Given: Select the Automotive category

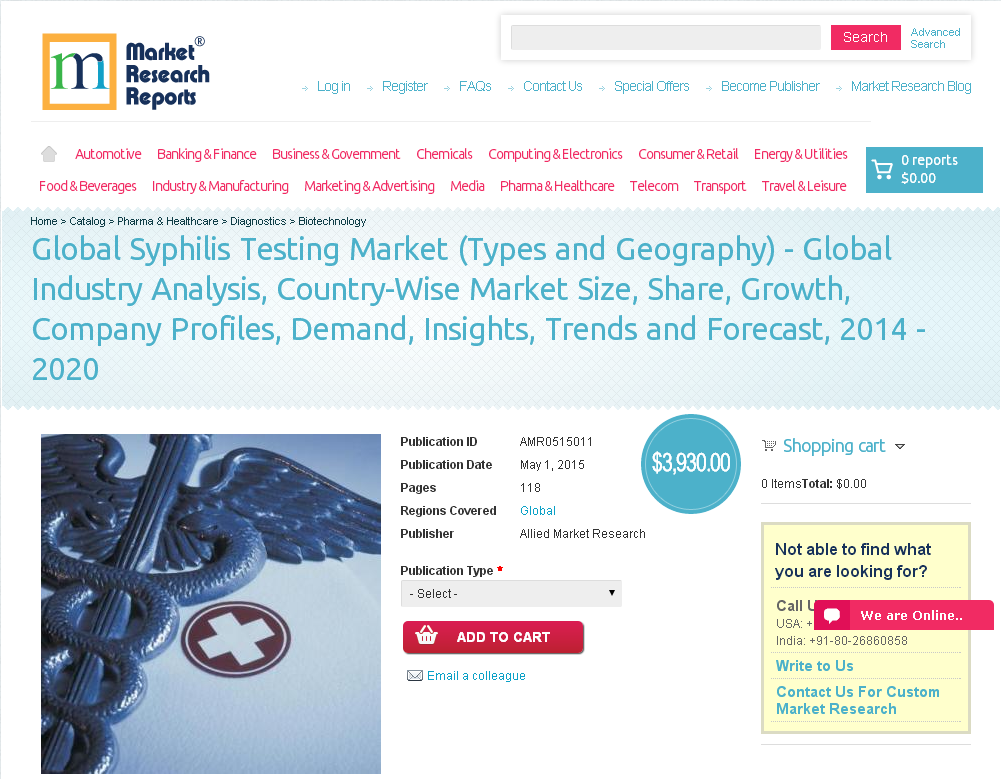Looking at the screenshot, I should click(x=107, y=154).
